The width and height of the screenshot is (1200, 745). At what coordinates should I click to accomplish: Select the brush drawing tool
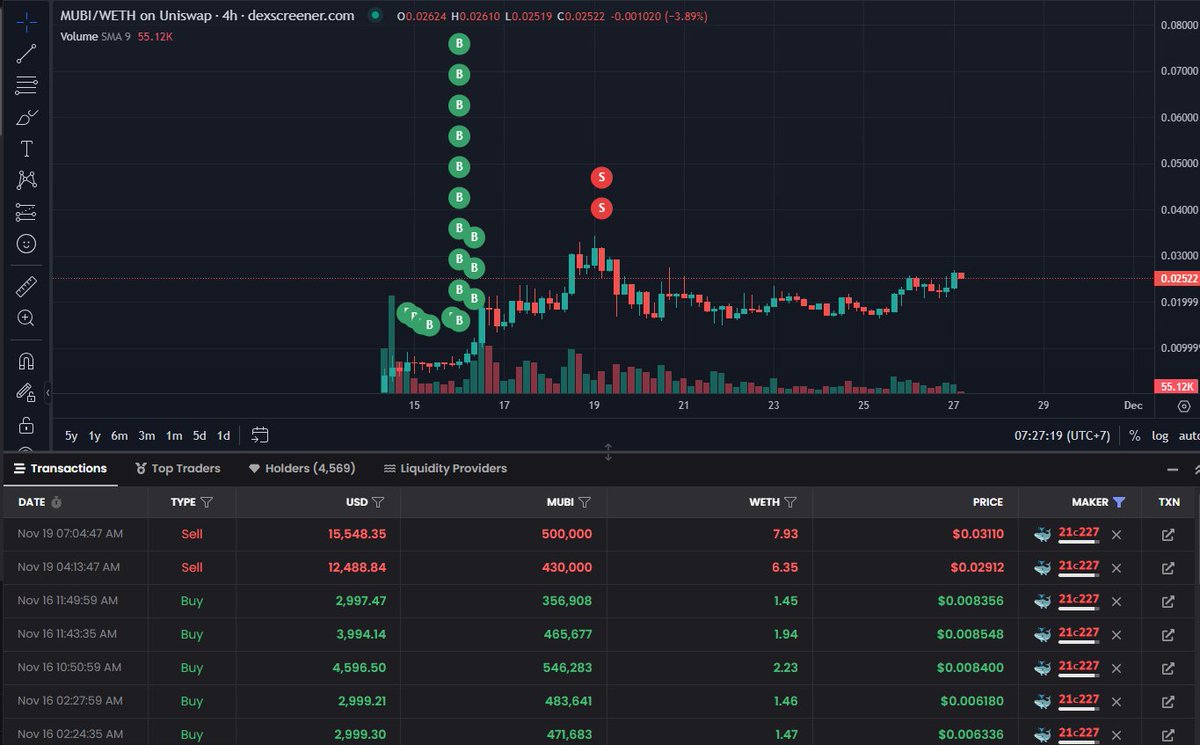[x=26, y=117]
